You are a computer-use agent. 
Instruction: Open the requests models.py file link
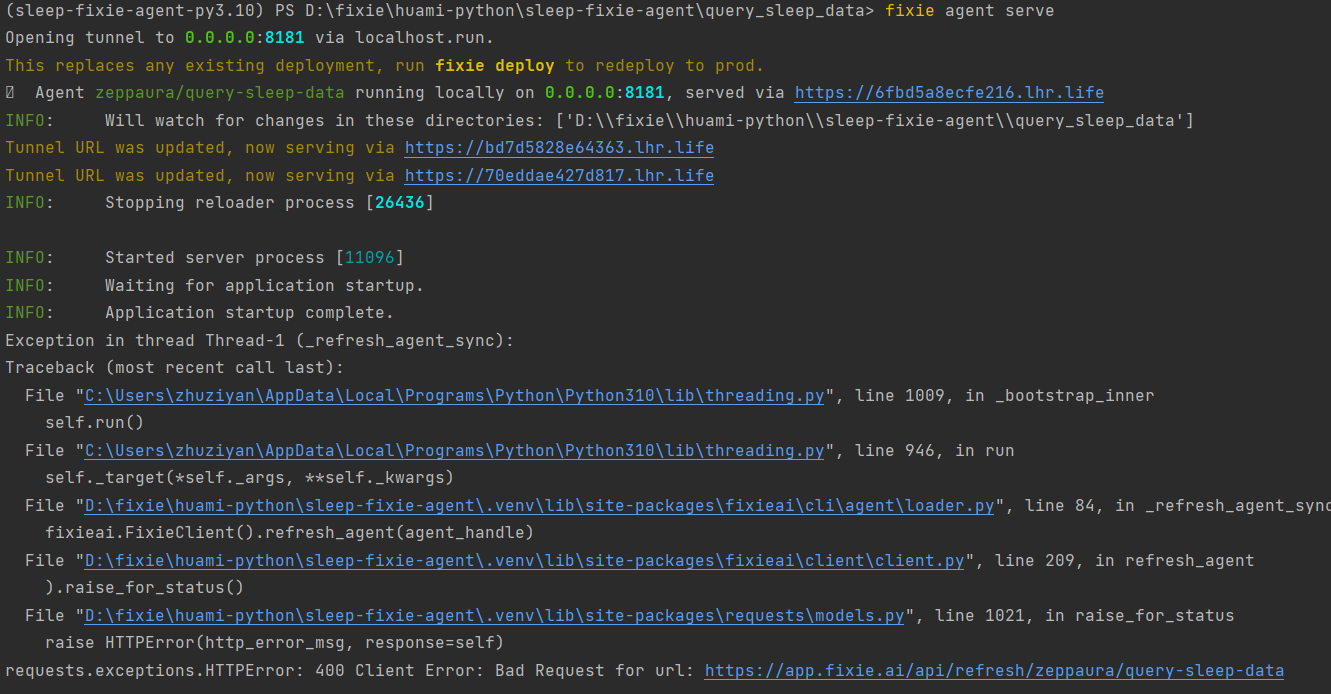coord(495,616)
